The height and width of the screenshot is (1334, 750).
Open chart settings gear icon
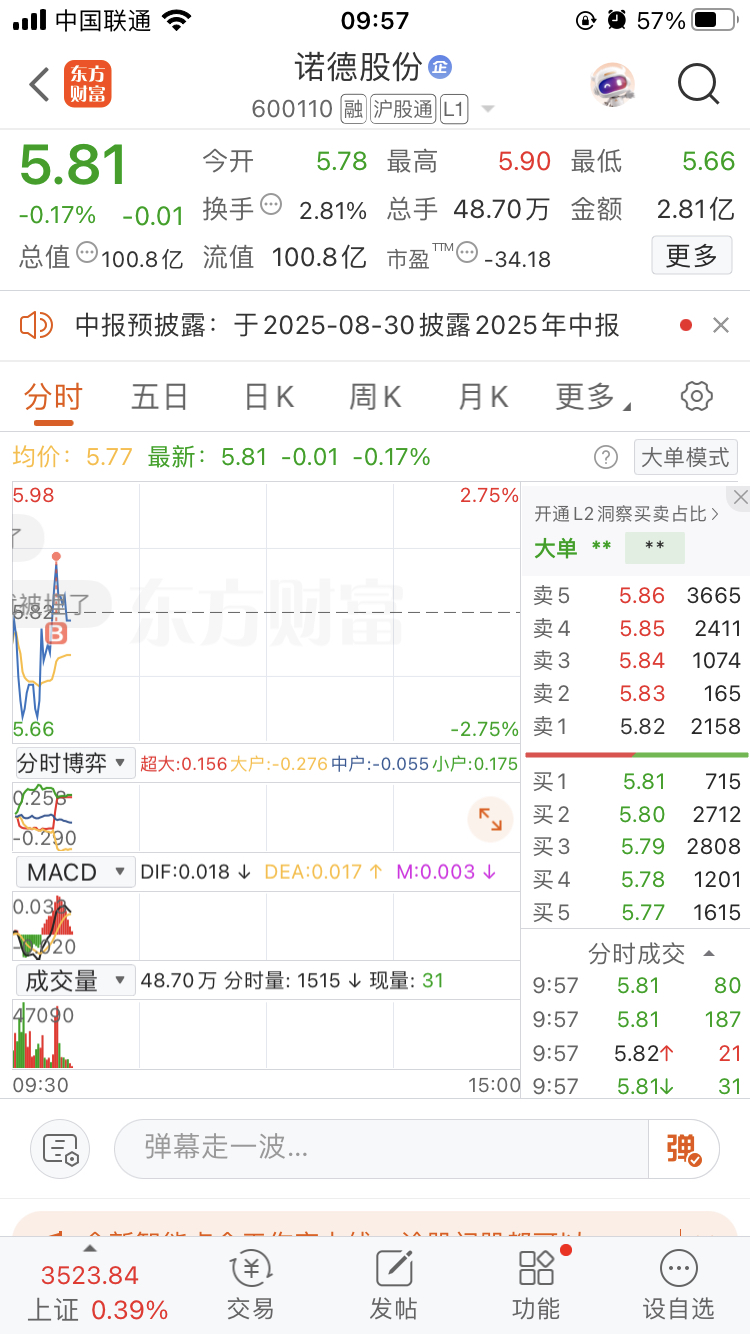(x=696, y=396)
